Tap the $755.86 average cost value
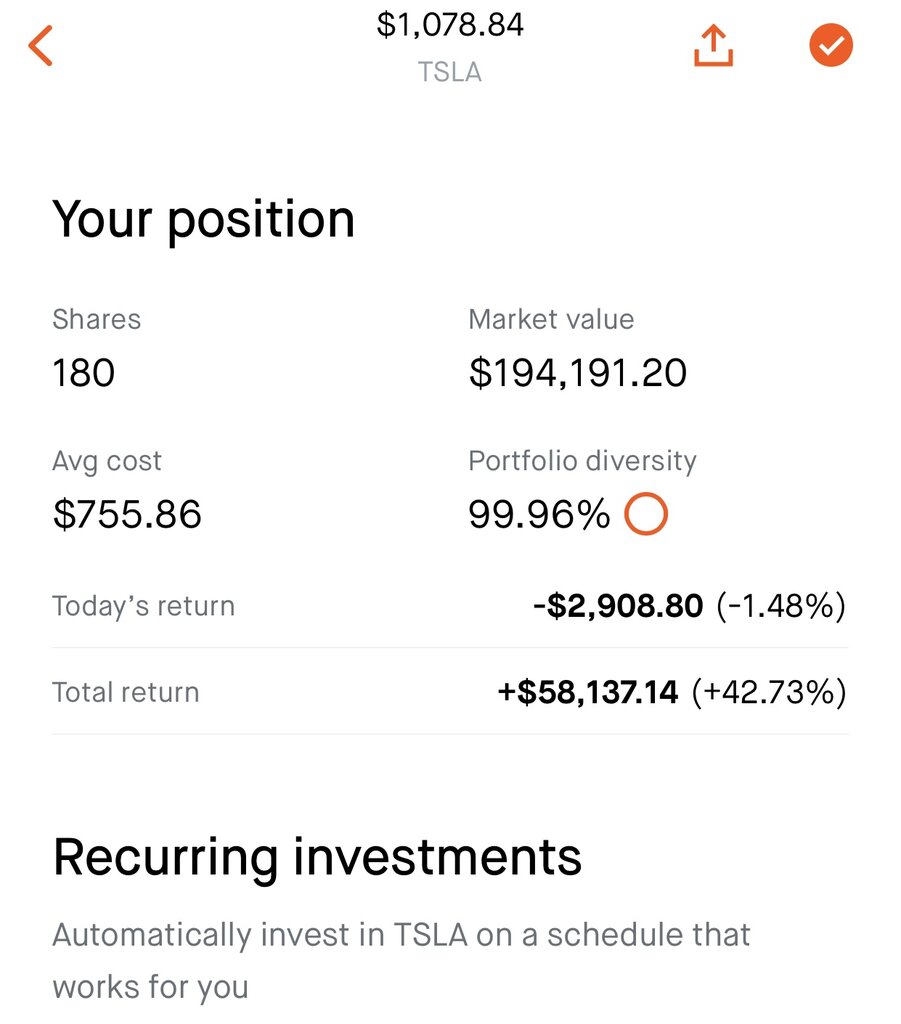The width and height of the screenshot is (901, 1024). 127,514
